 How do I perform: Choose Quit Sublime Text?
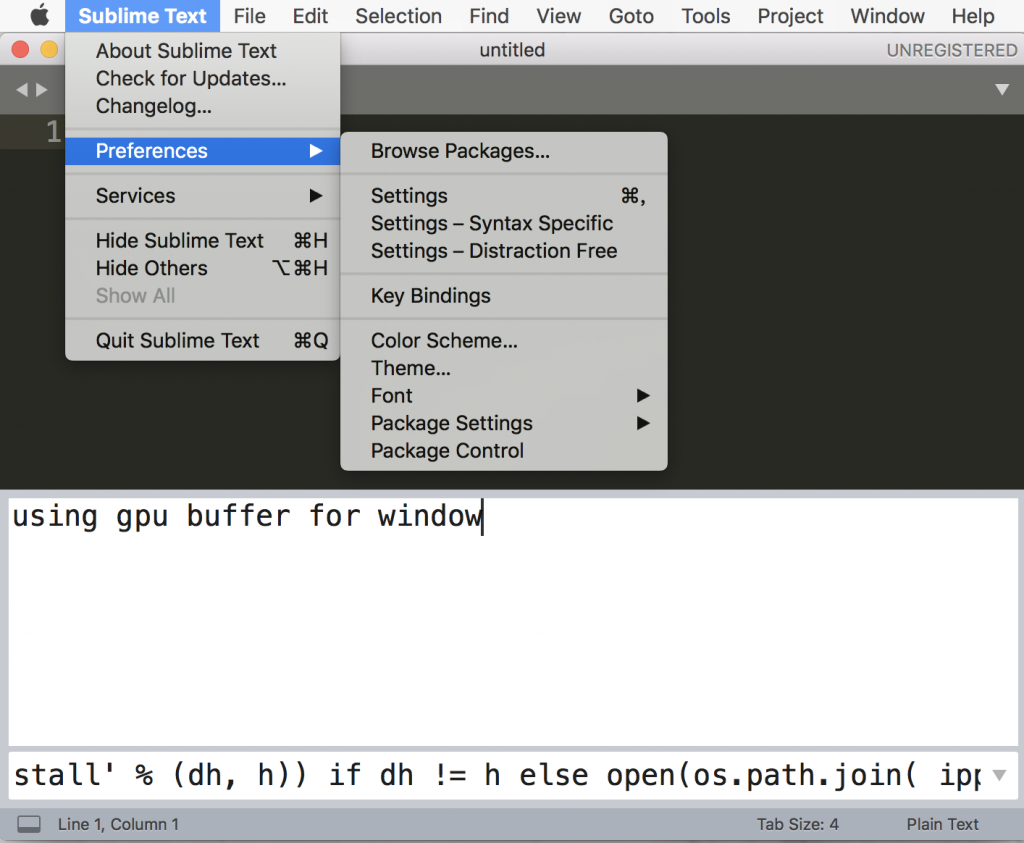click(202, 341)
